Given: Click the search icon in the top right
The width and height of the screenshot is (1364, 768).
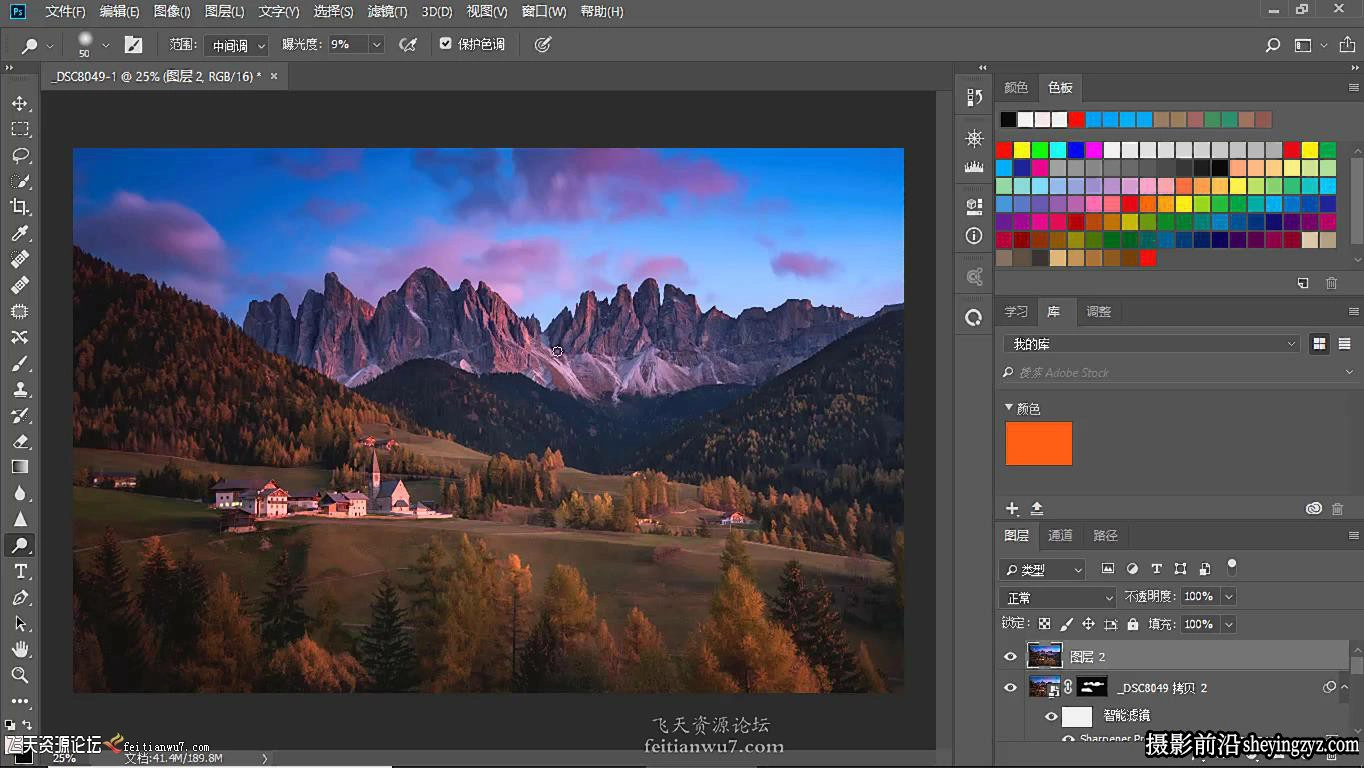Looking at the screenshot, I should tap(1273, 45).
